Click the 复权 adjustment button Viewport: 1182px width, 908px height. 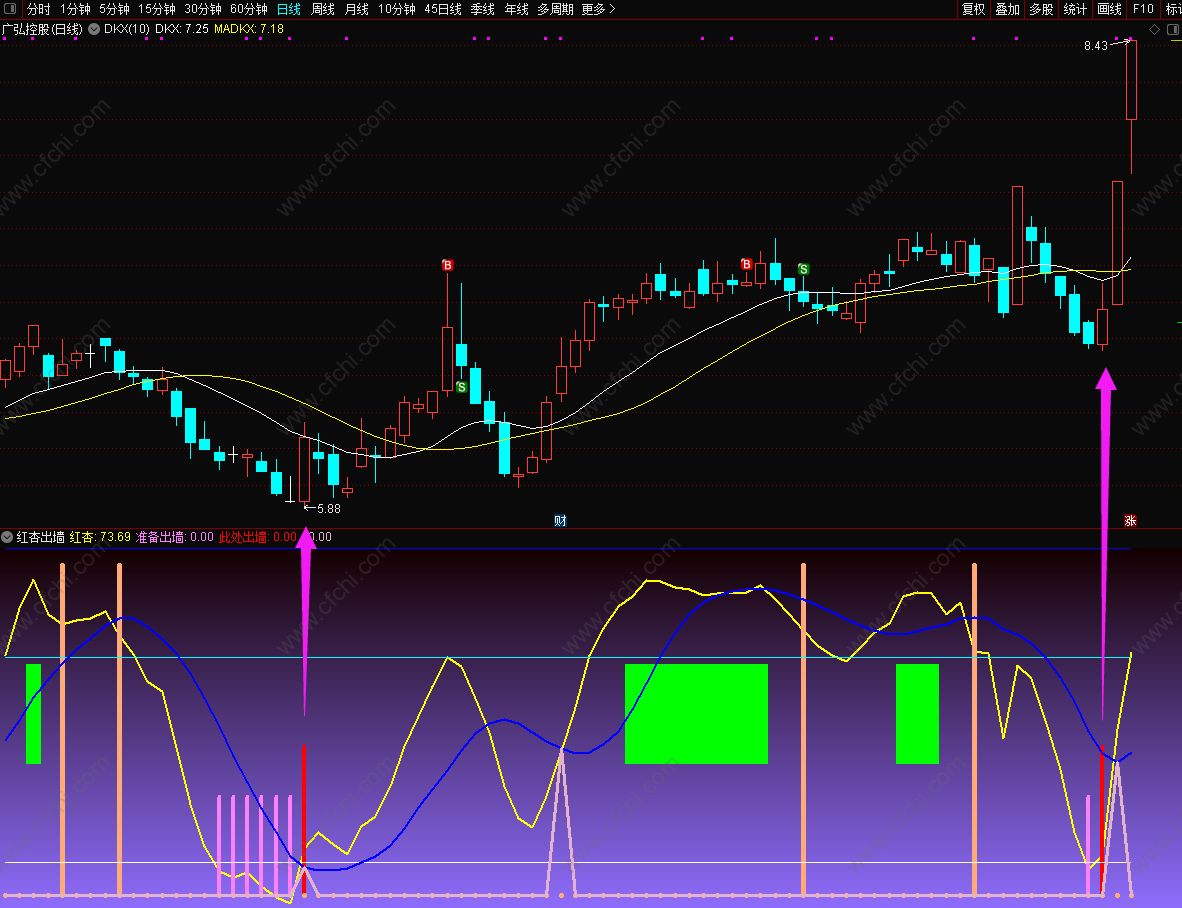tap(973, 9)
